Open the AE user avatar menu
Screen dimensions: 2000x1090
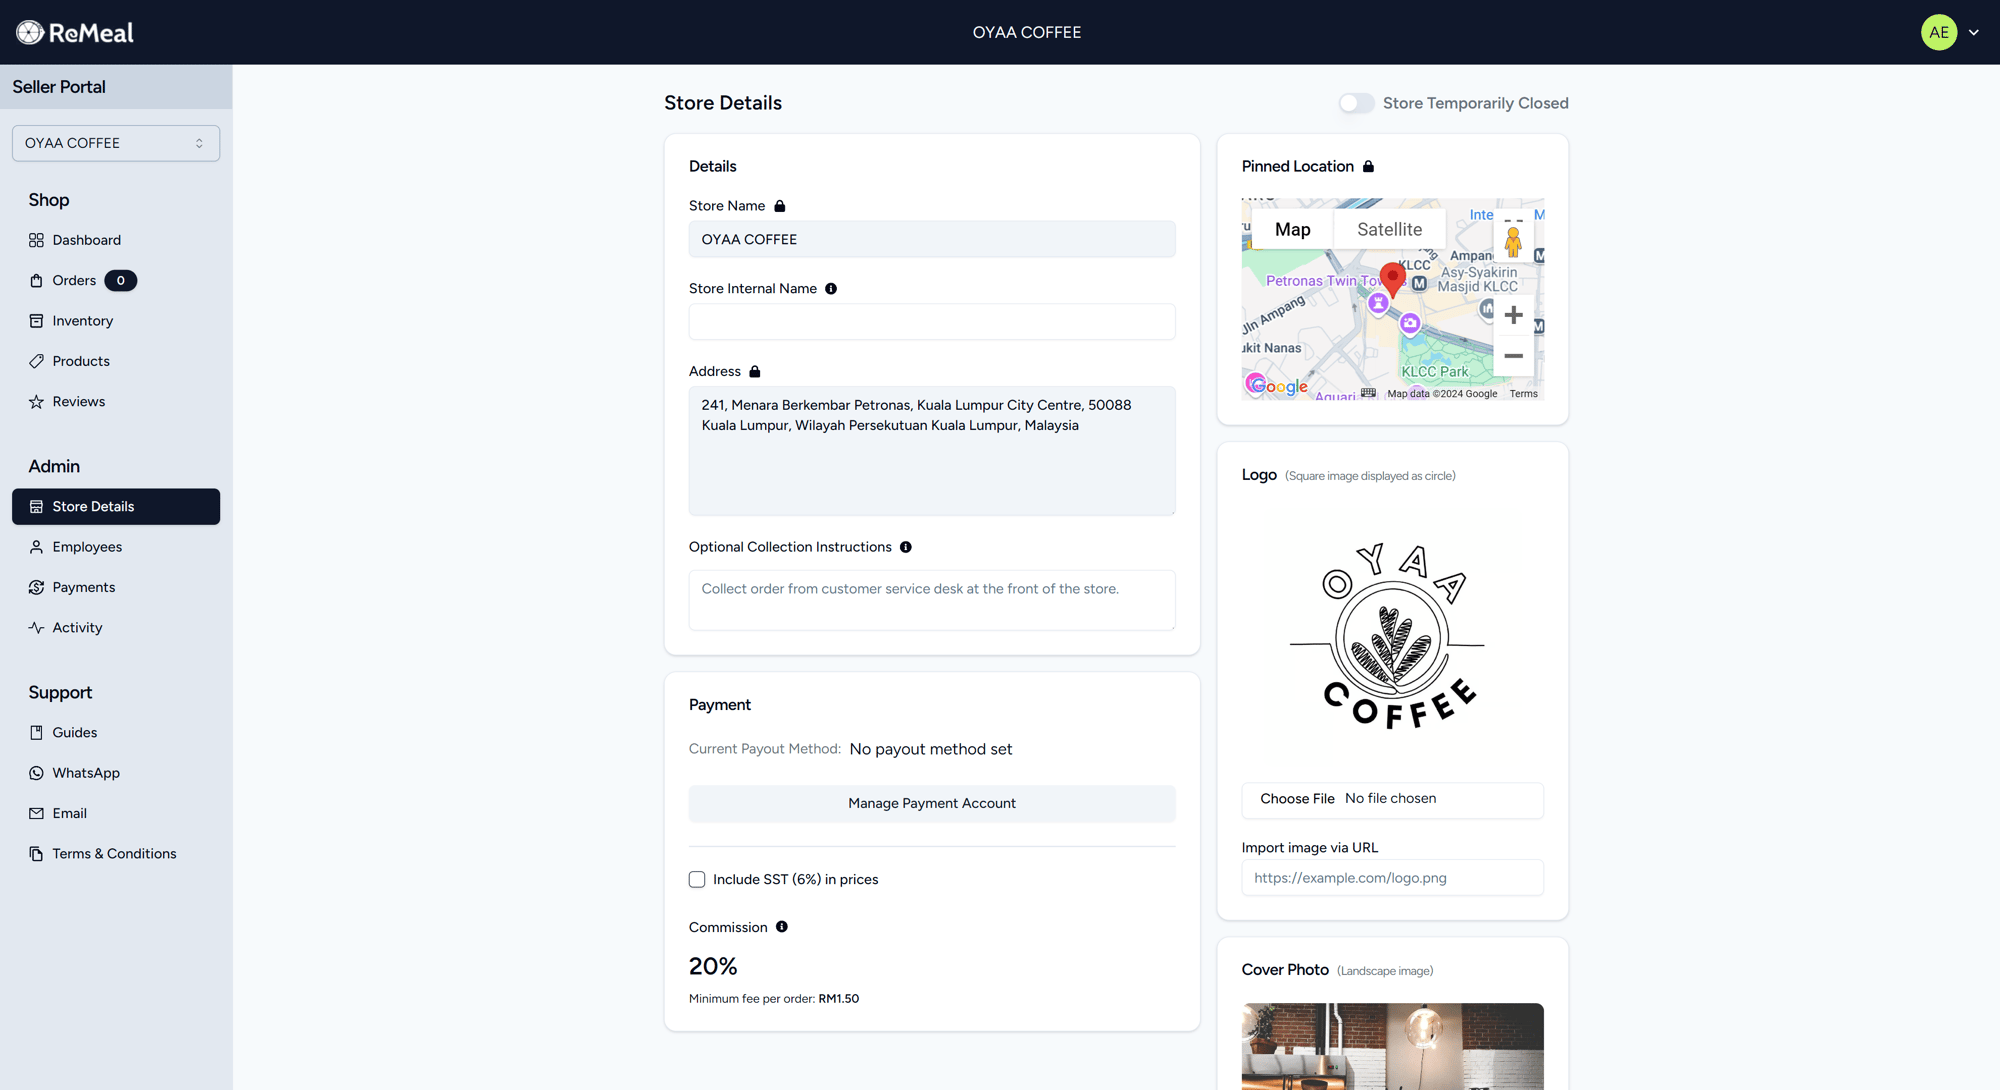tap(1938, 32)
